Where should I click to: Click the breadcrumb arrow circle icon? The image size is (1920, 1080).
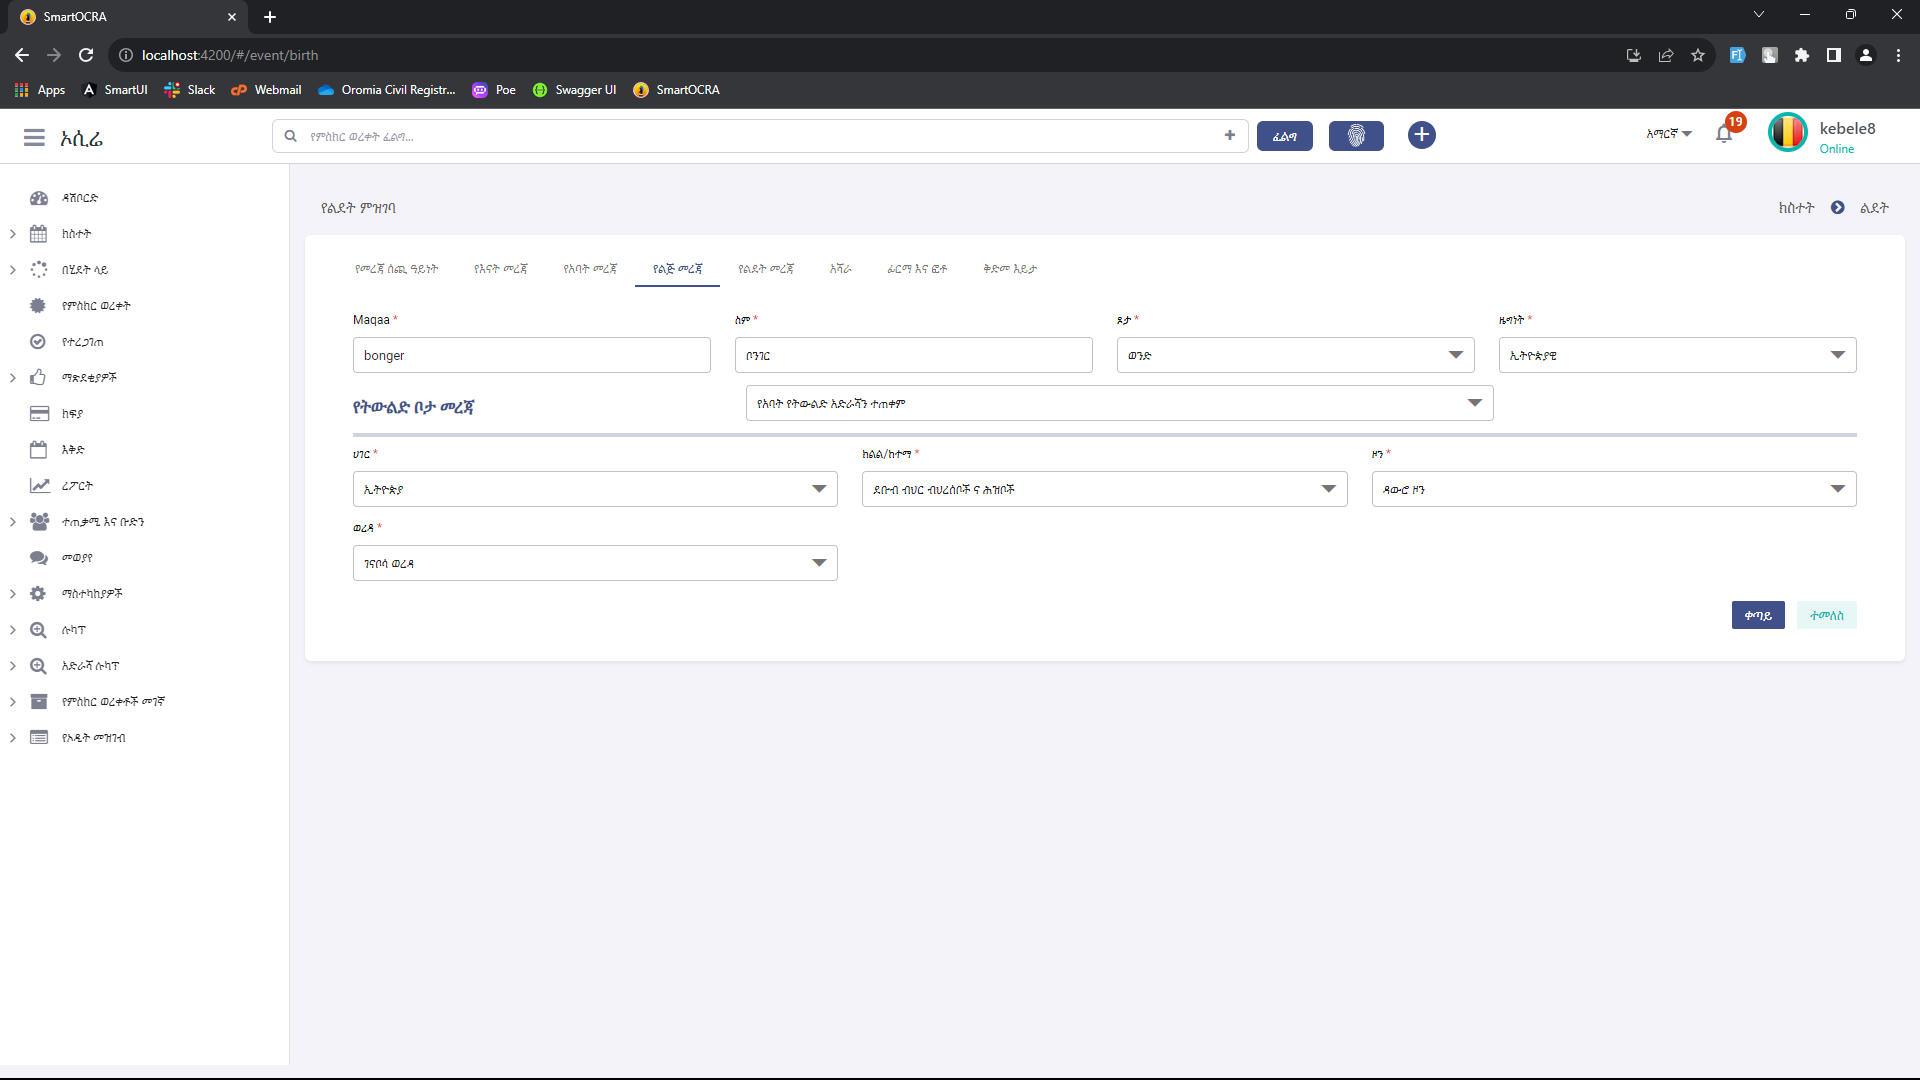pyautogui.click(x=1838, y=208)
